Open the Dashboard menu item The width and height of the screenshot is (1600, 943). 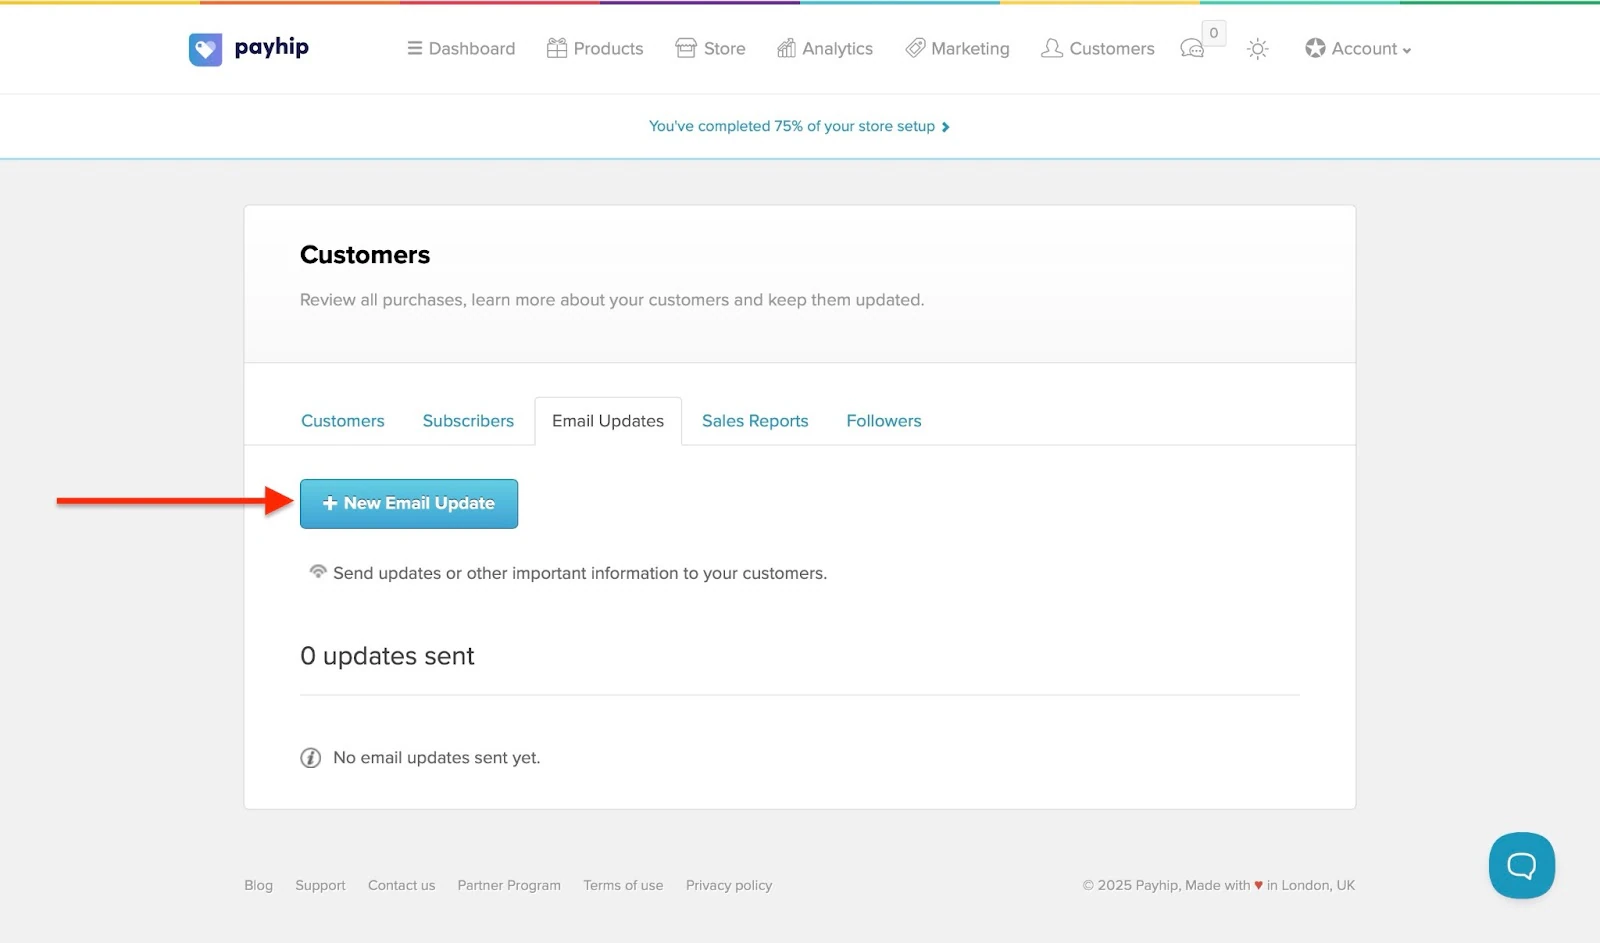461,48
